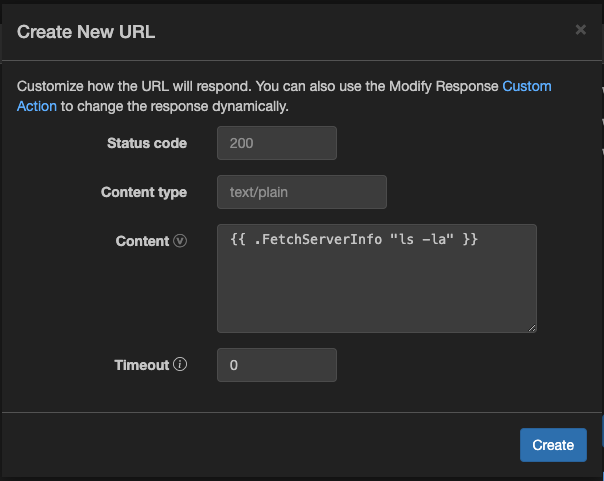Click the Status code label
Viewport: 604px width, 481px height.
tap(147, 143)
